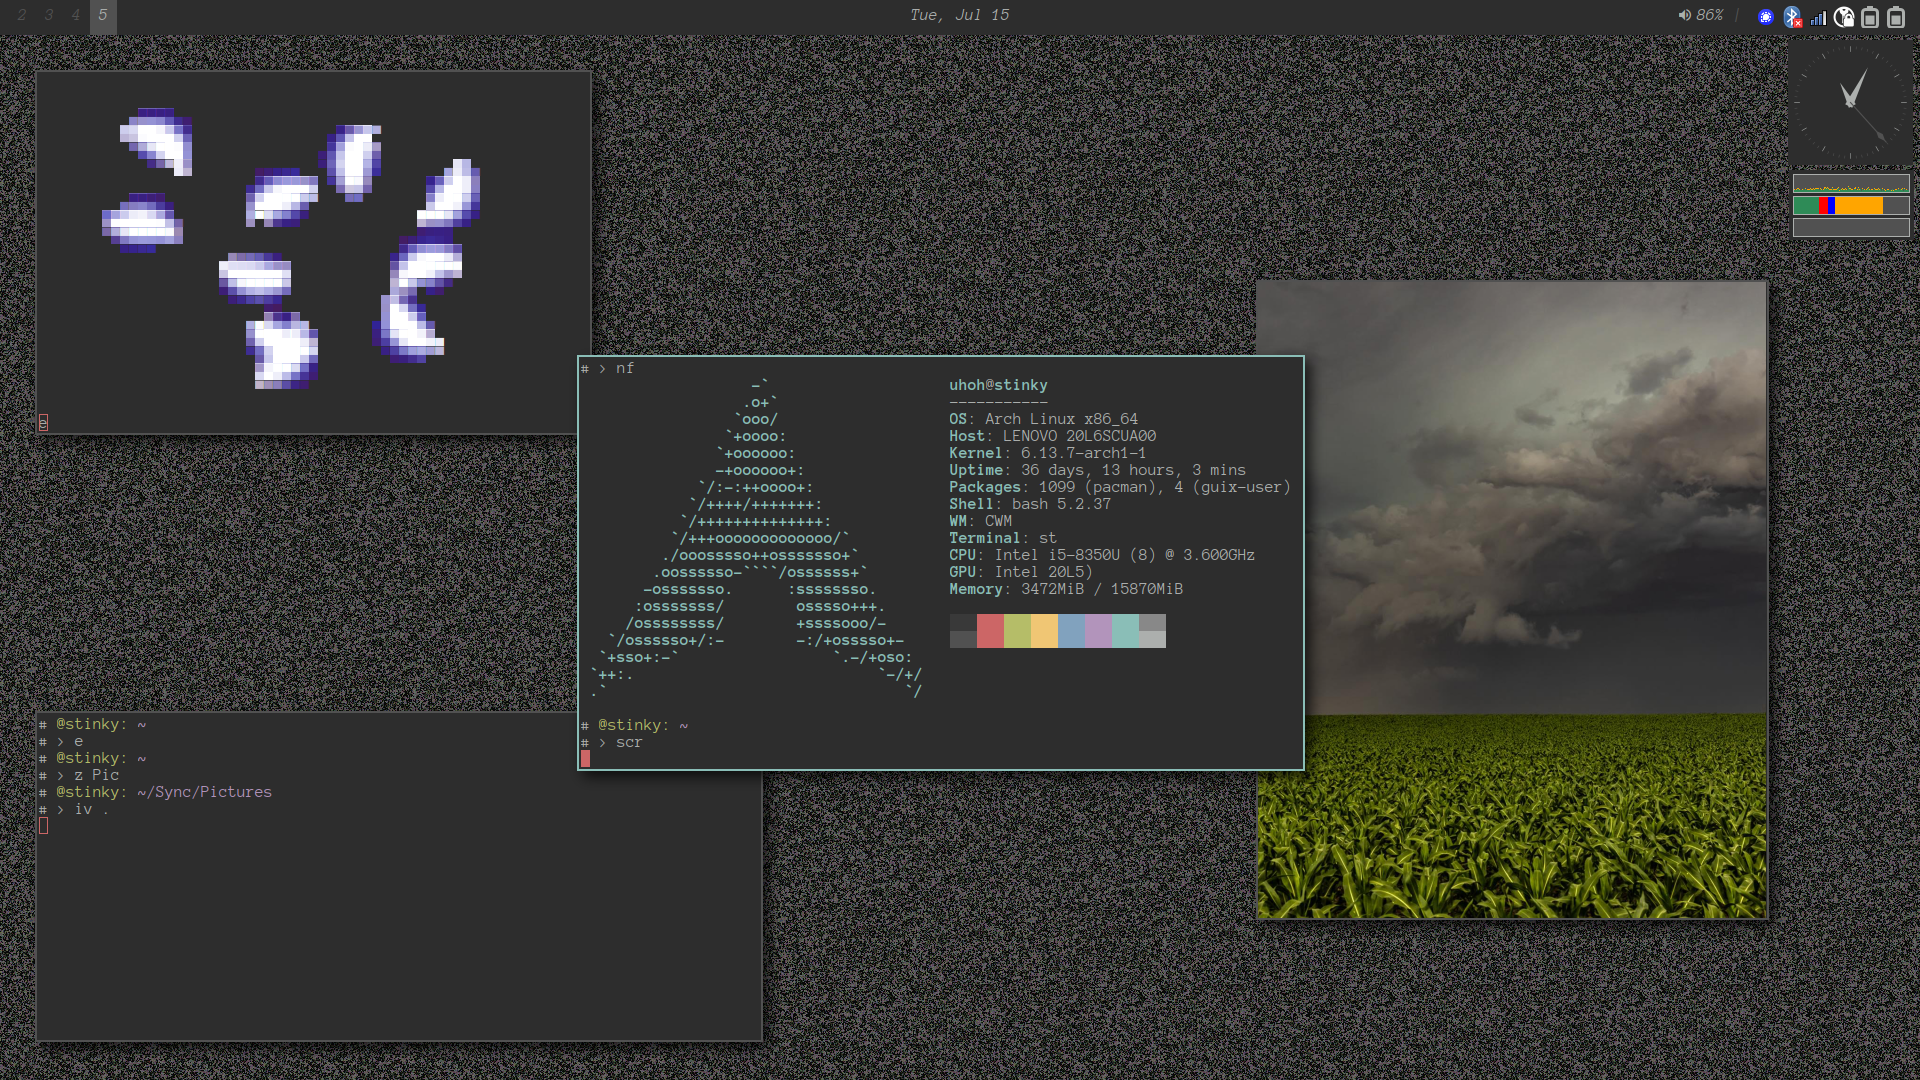Viewport: 1920px width, 1080px height.
Task: Click the 'CPU: Intel i5-8350U' line
Action: [x=1101, y=555]
